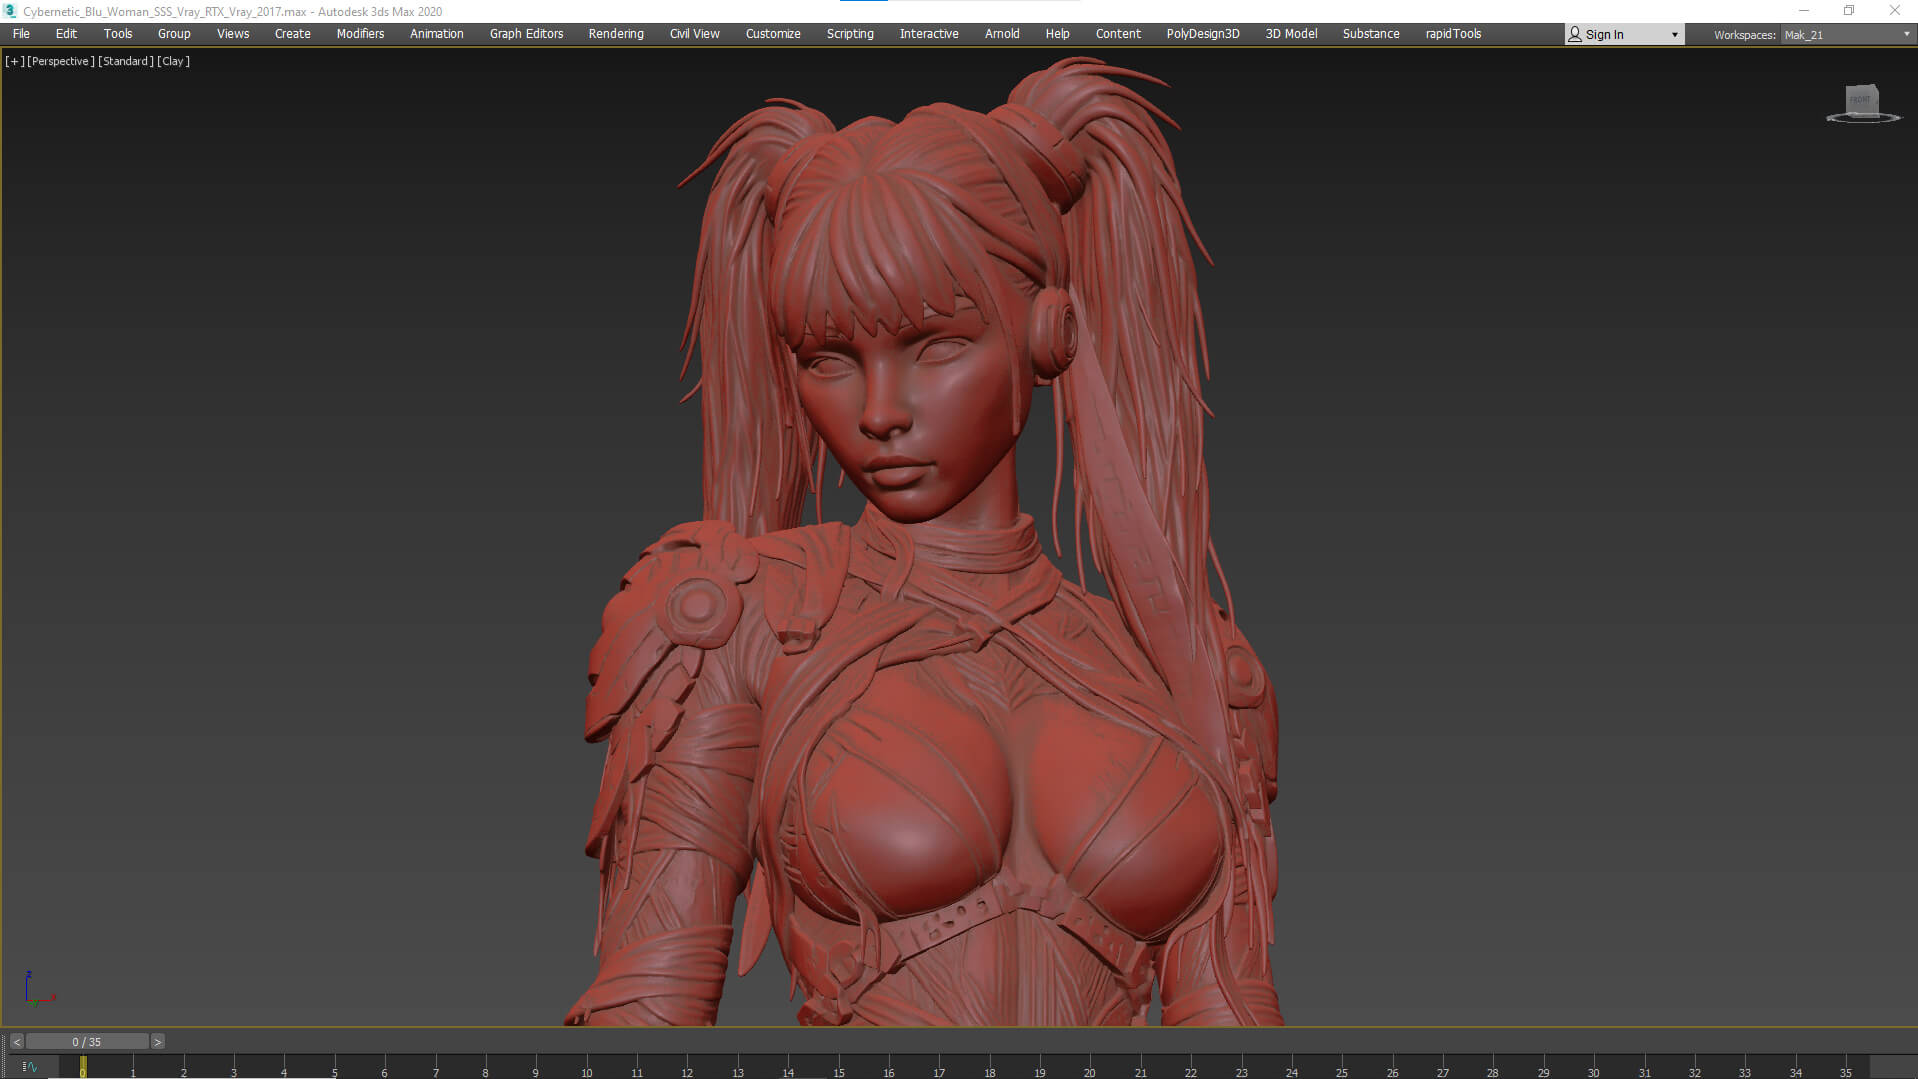Open the Workspaces Mak_21 dropdown
This screenshot has width=1918, height=1079.
[1847, 35]
